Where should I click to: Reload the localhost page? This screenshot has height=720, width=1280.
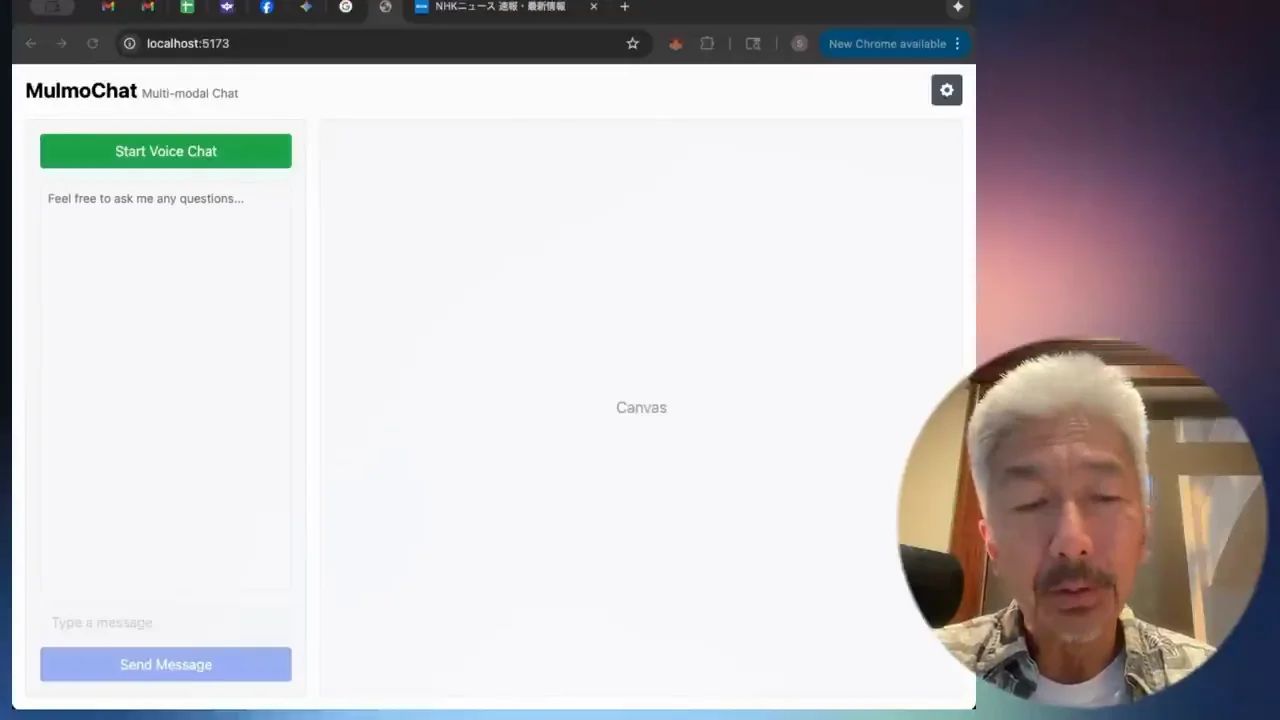click(92, 43)
